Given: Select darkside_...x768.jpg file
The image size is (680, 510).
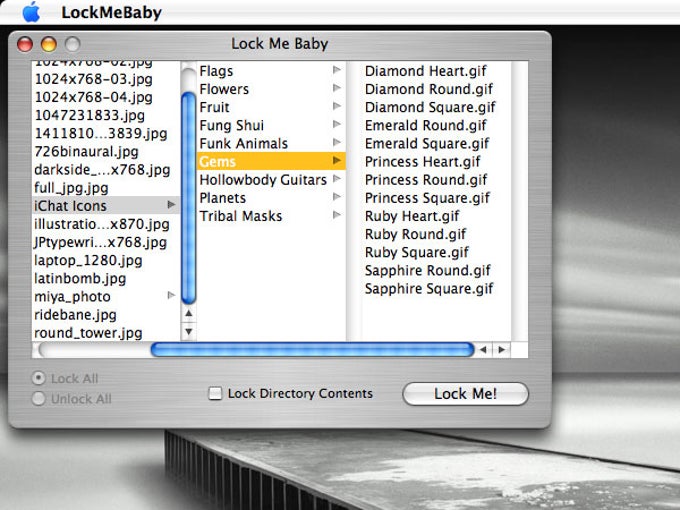Looking at the screenshot, I should pyautogui.click(x=102, y=170).
